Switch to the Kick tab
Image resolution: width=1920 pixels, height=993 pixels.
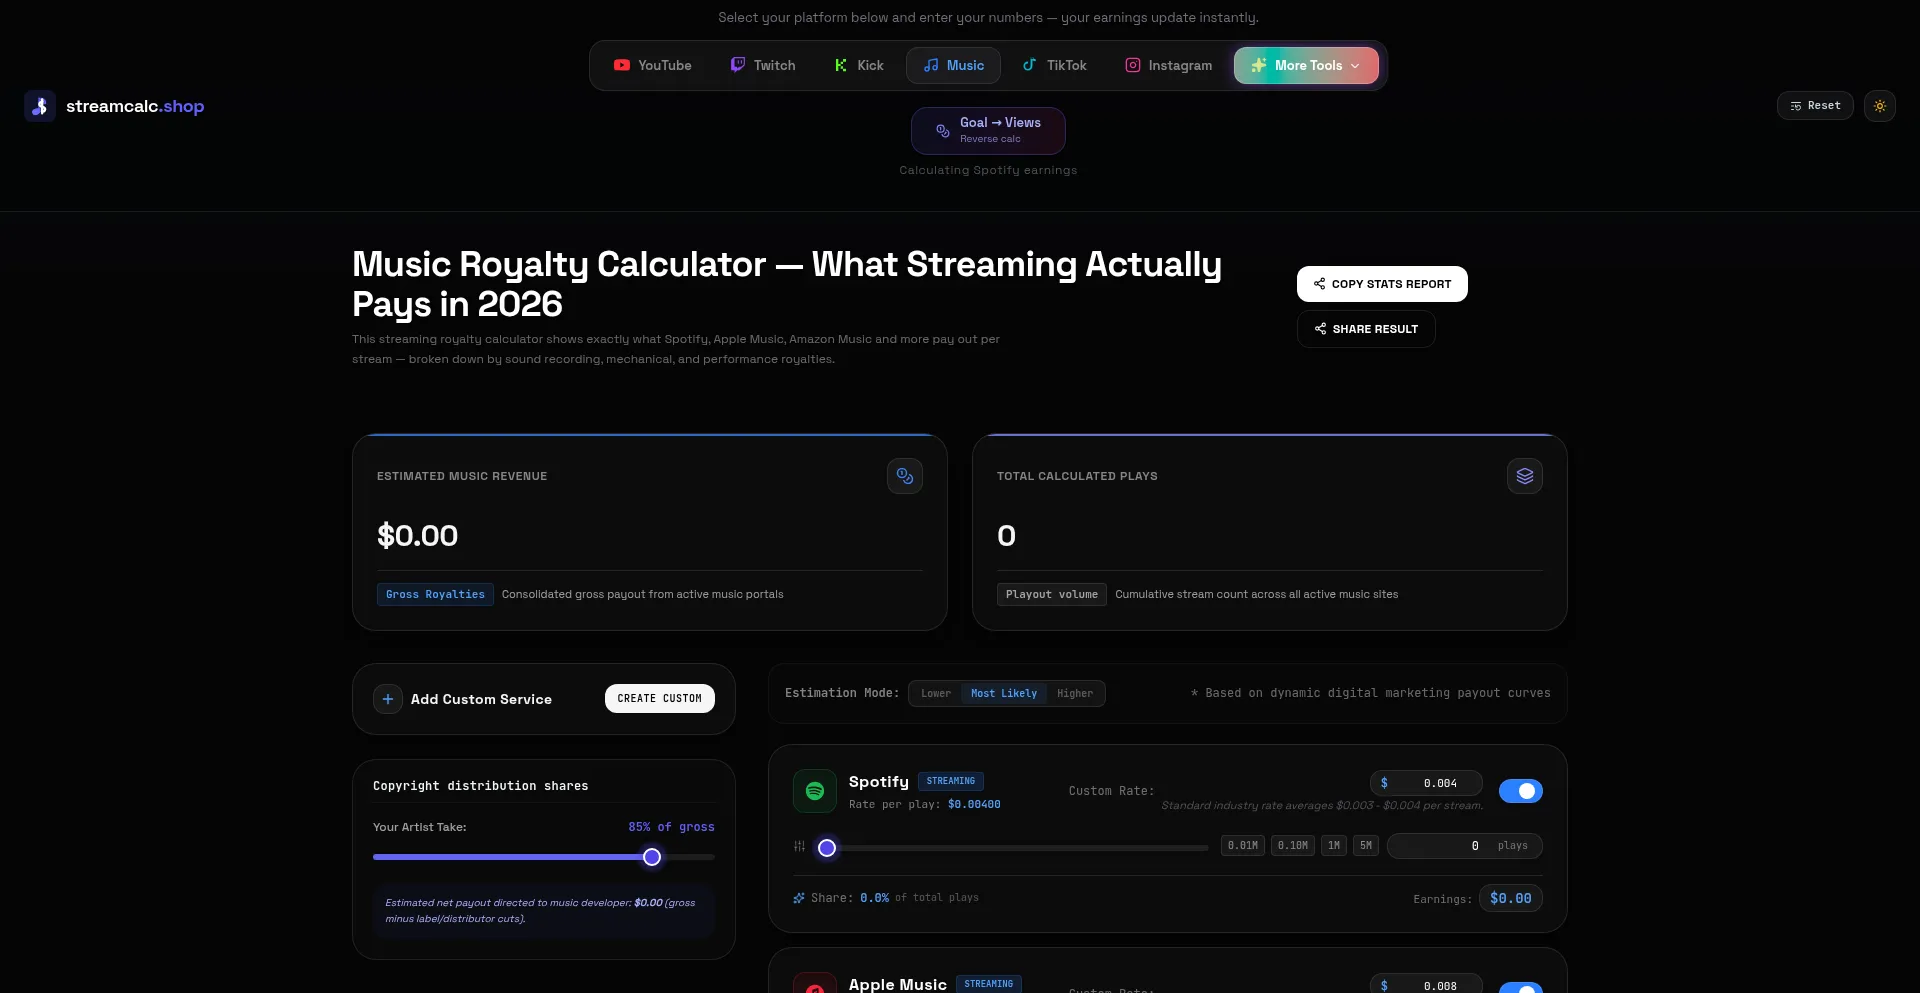tap(859, 65)
